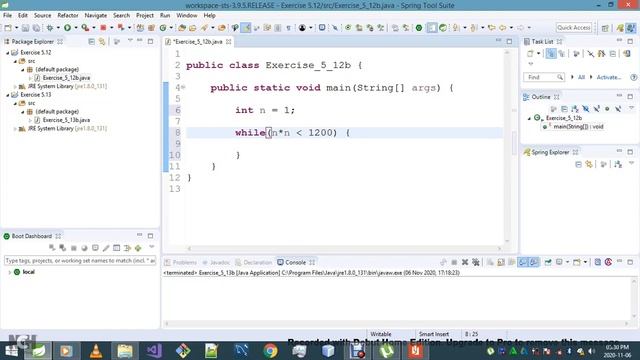Maximize the editor area
This screenshot has width=640, height=360.
[x=509, y=41]
